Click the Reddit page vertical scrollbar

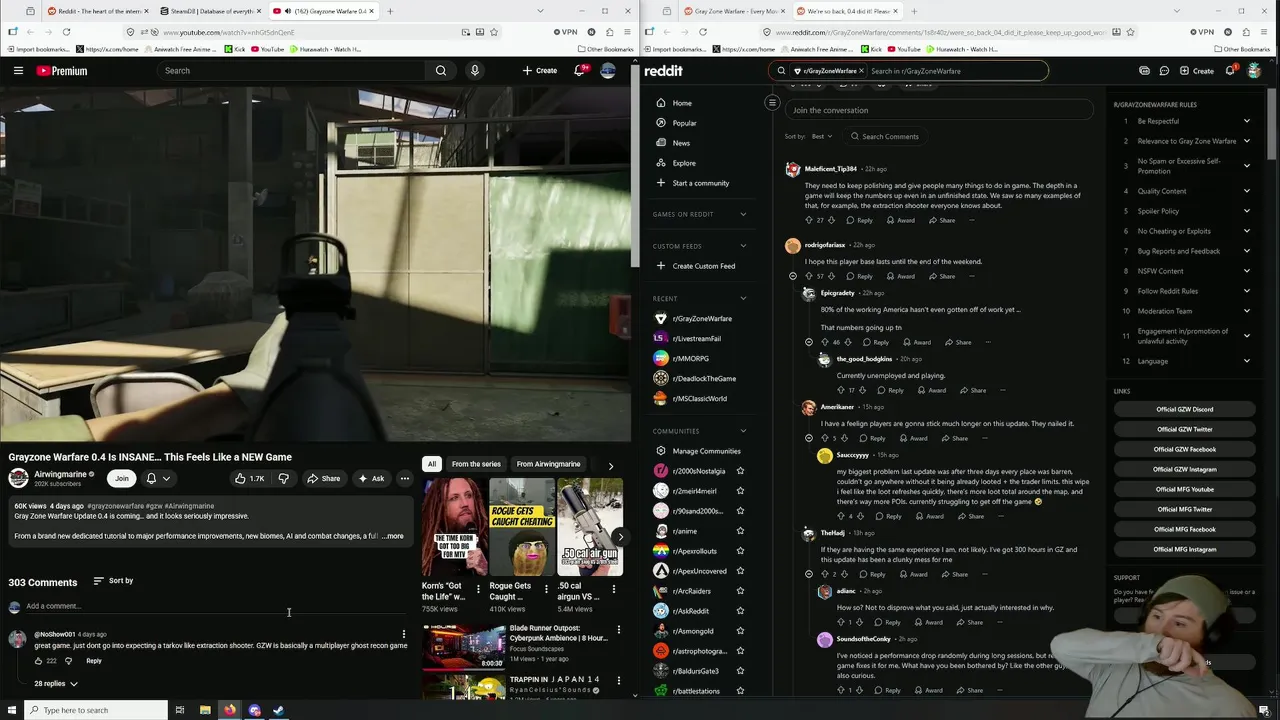(x=1272, y=125)
